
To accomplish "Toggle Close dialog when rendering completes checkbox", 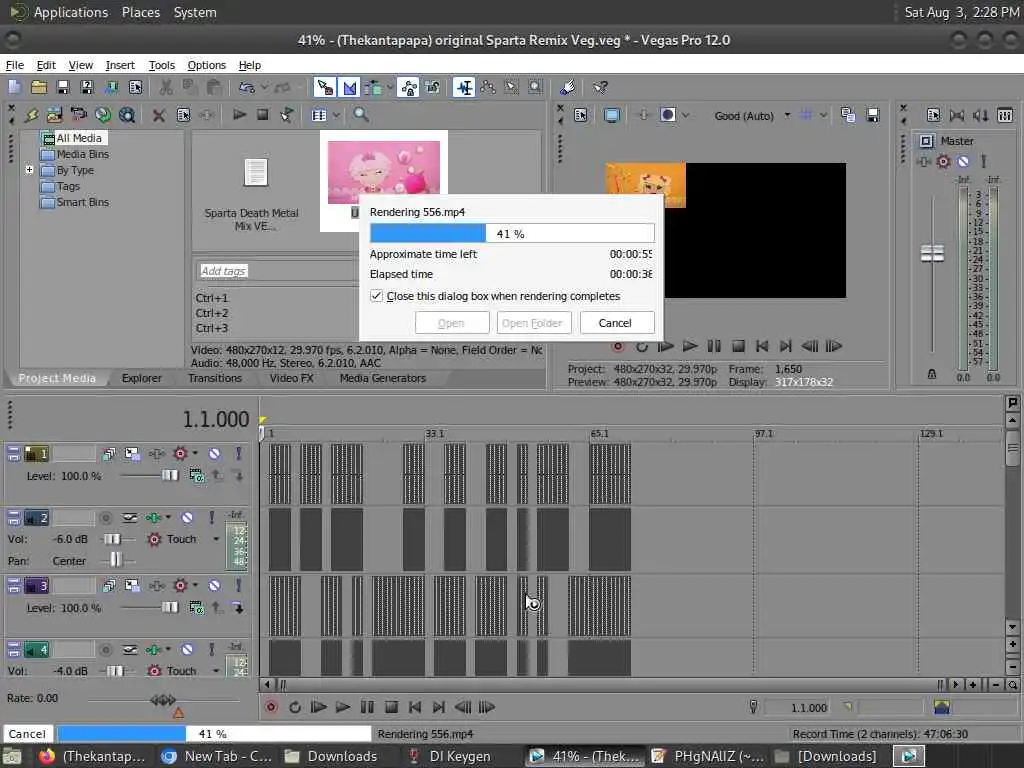I will pos(376,296).
